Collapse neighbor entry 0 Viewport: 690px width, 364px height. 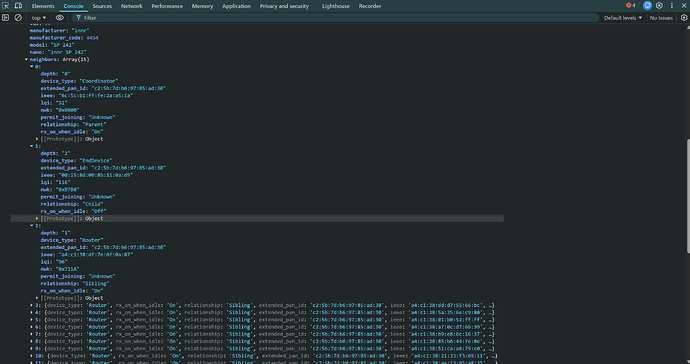(x=32, y=66)
